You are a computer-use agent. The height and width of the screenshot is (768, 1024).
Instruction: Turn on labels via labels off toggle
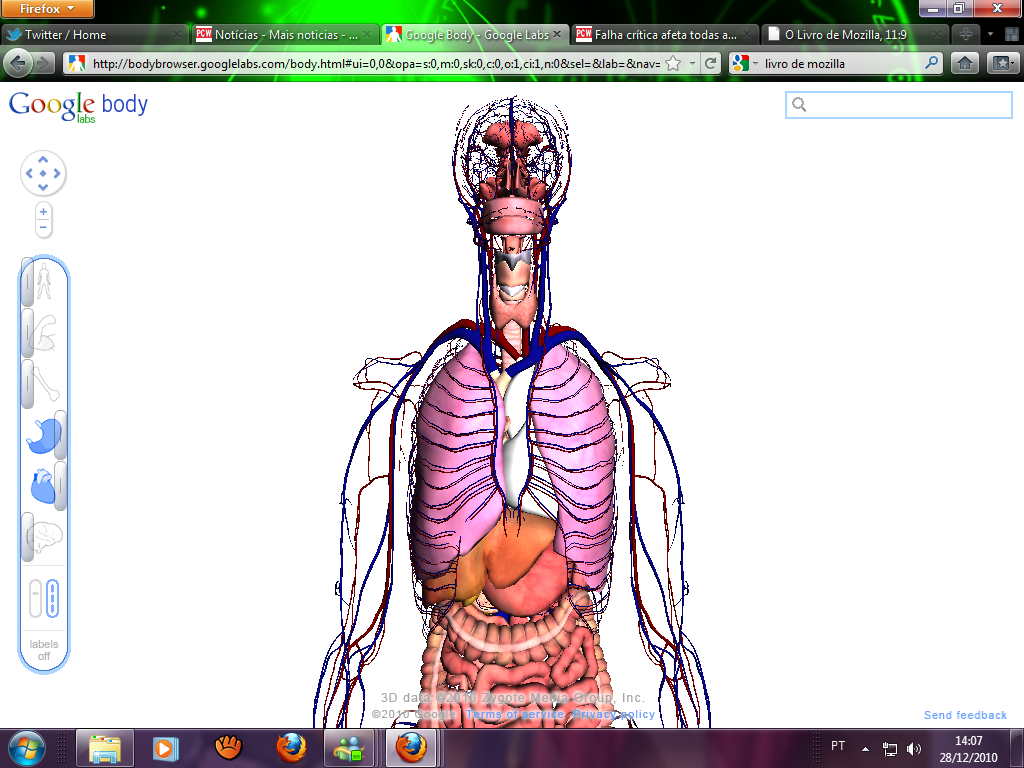pos(44,650)
